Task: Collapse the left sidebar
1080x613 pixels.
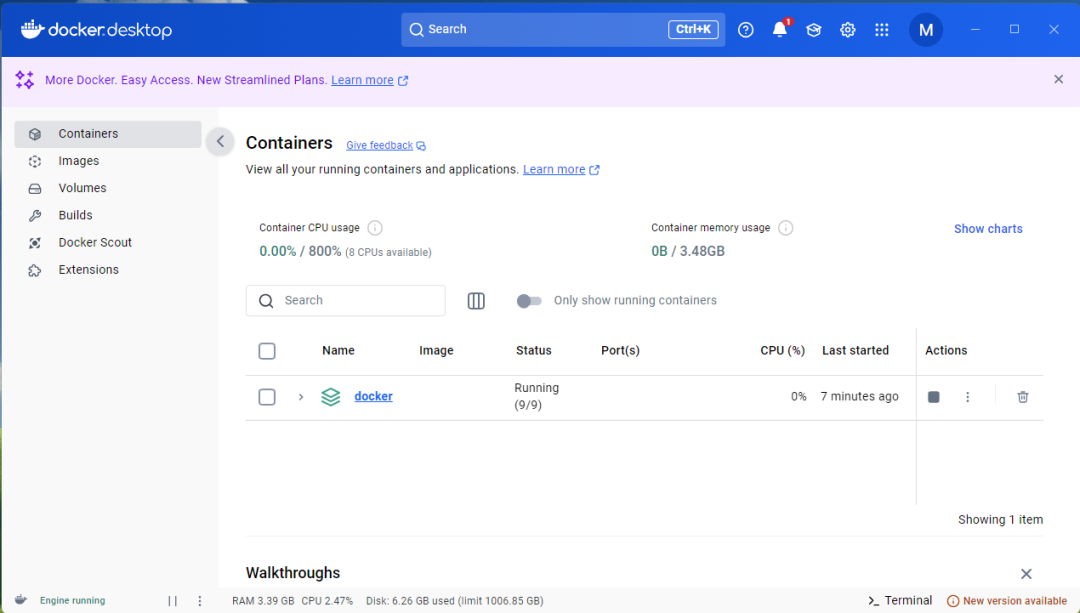Action: pos(220,142)
